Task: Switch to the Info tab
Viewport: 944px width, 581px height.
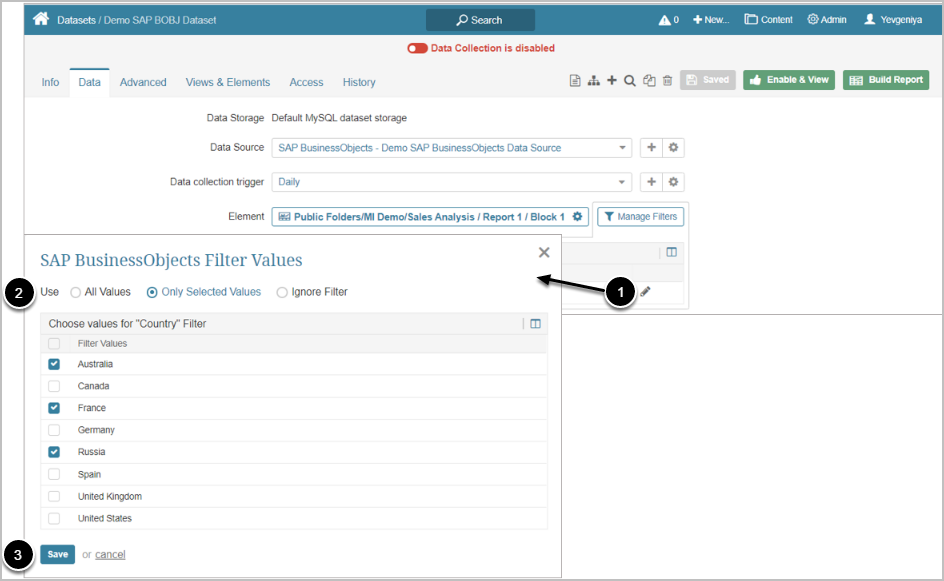Action: (50, 82)
